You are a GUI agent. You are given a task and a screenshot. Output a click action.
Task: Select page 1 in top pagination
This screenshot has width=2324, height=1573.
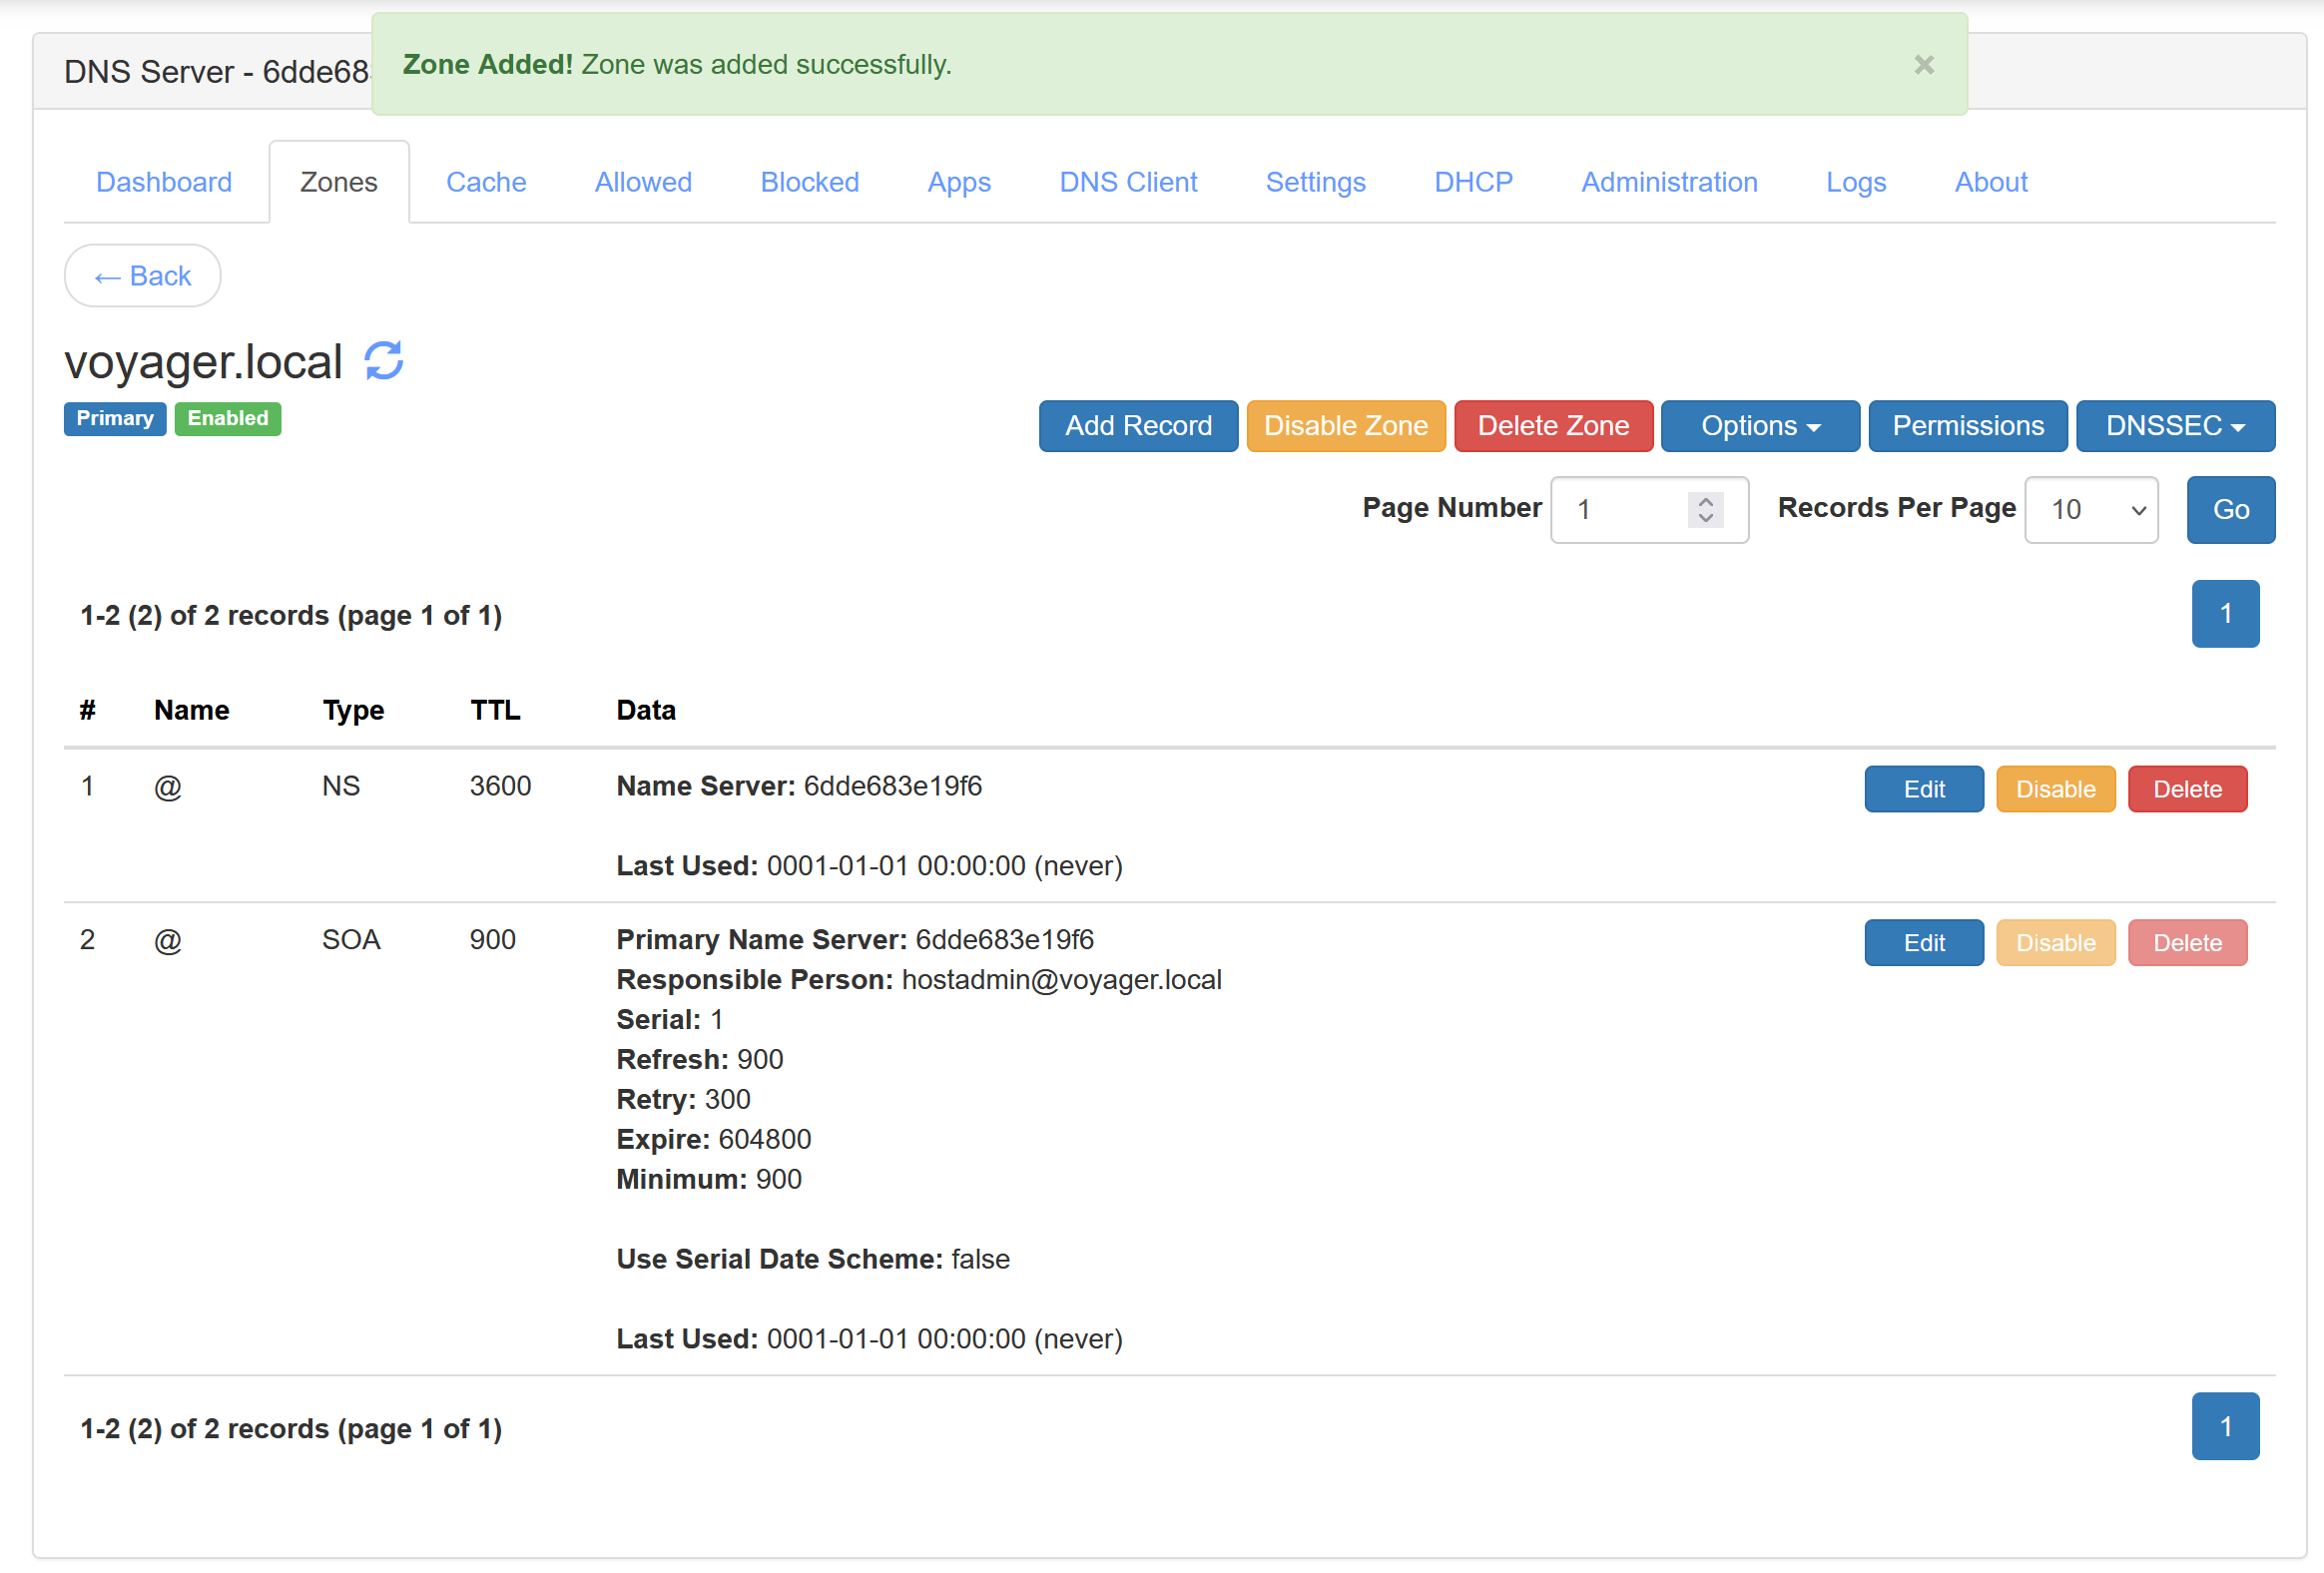point(2225,614)
